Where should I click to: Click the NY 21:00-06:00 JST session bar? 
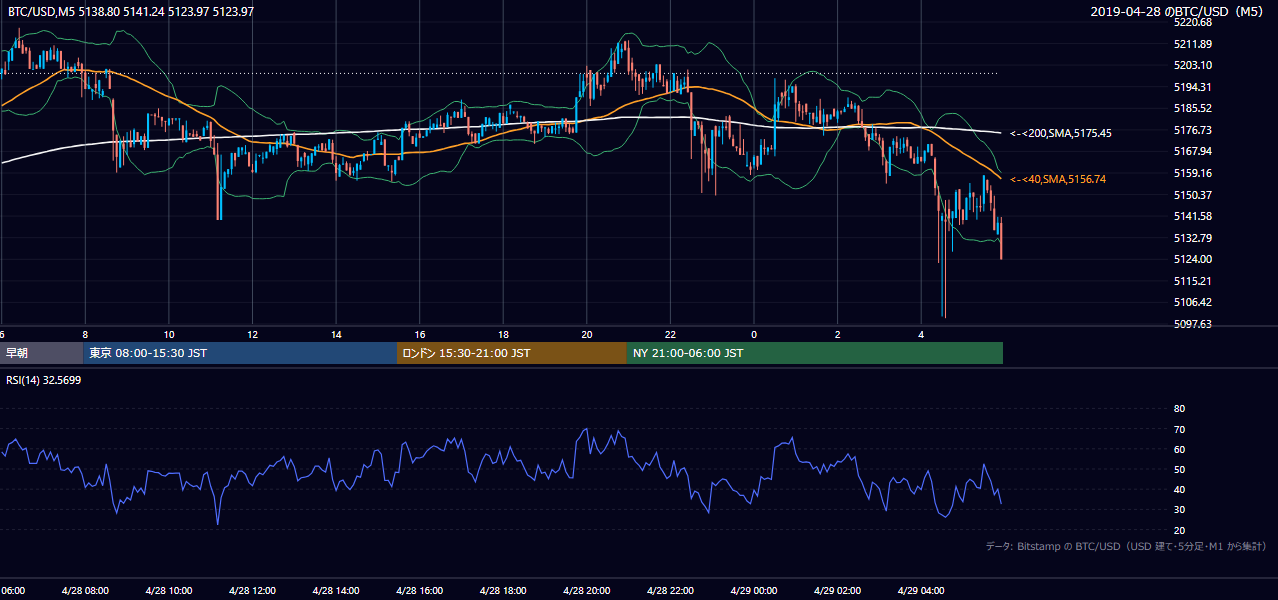815,353
